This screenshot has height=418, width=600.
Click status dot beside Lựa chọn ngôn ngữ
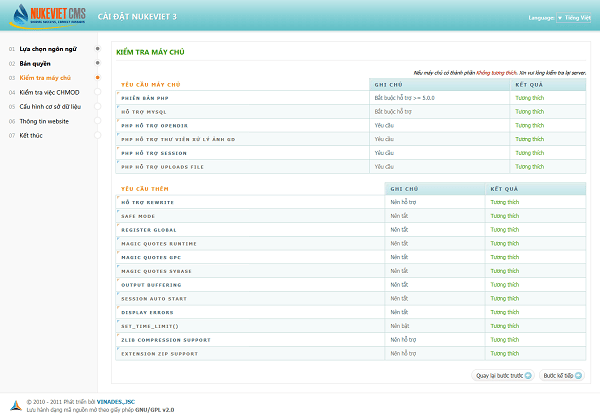97,48
